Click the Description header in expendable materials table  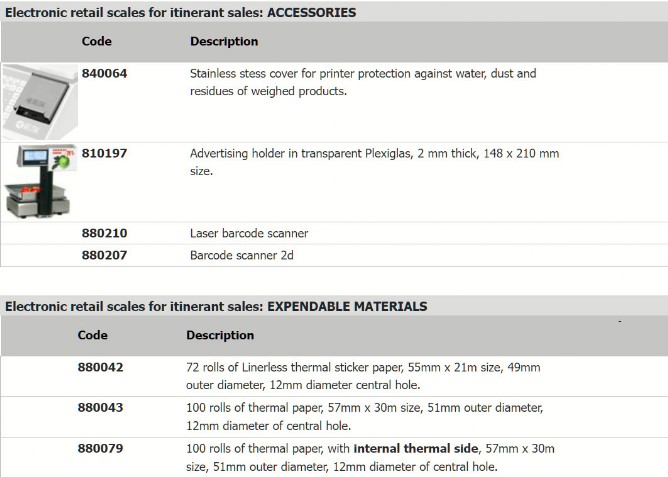click(220, 335)
